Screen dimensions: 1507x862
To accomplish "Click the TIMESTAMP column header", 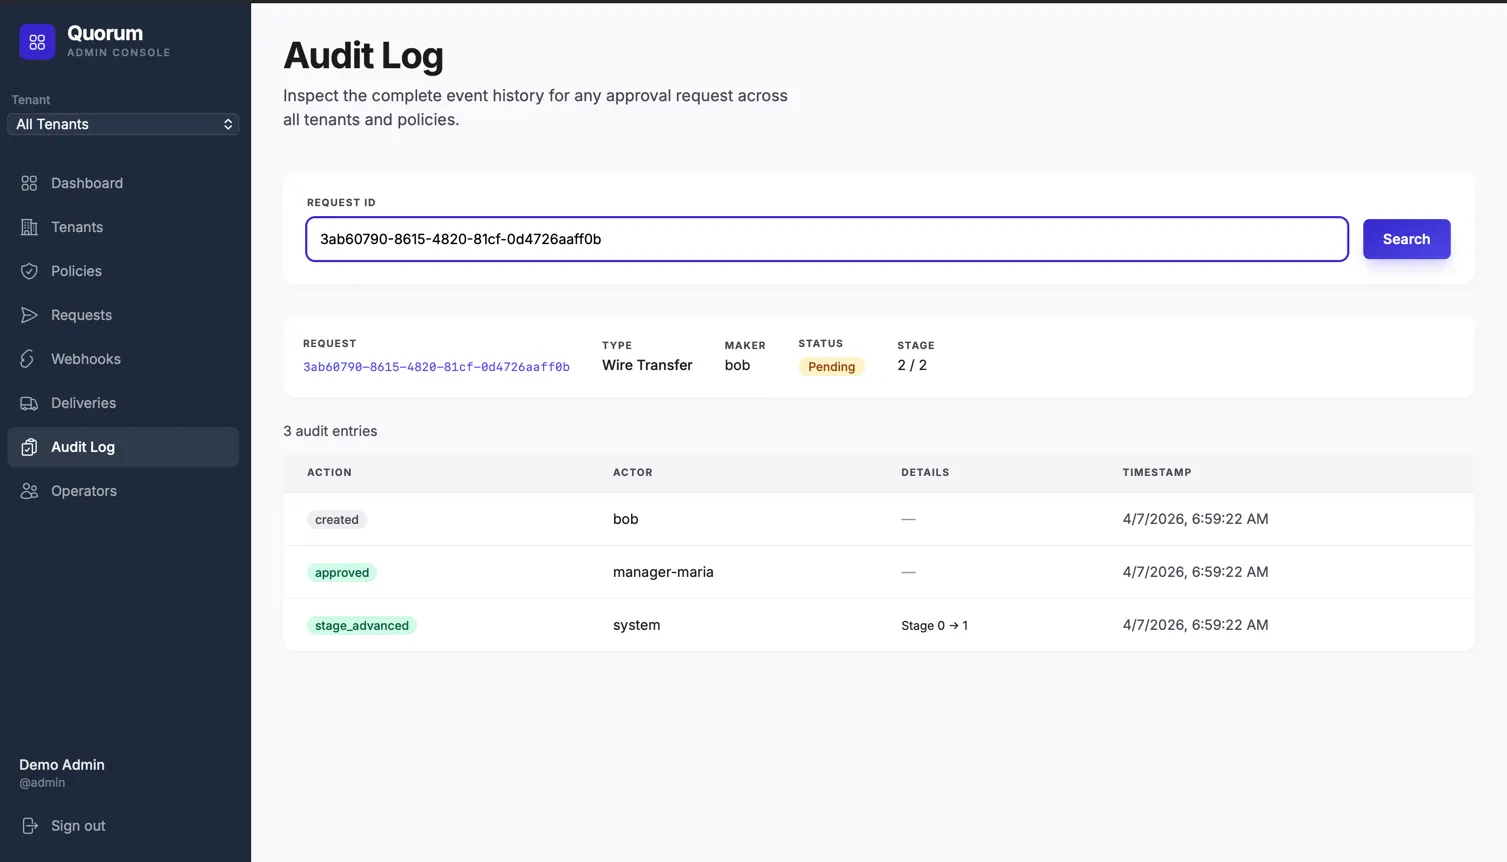I will 1156,472.
